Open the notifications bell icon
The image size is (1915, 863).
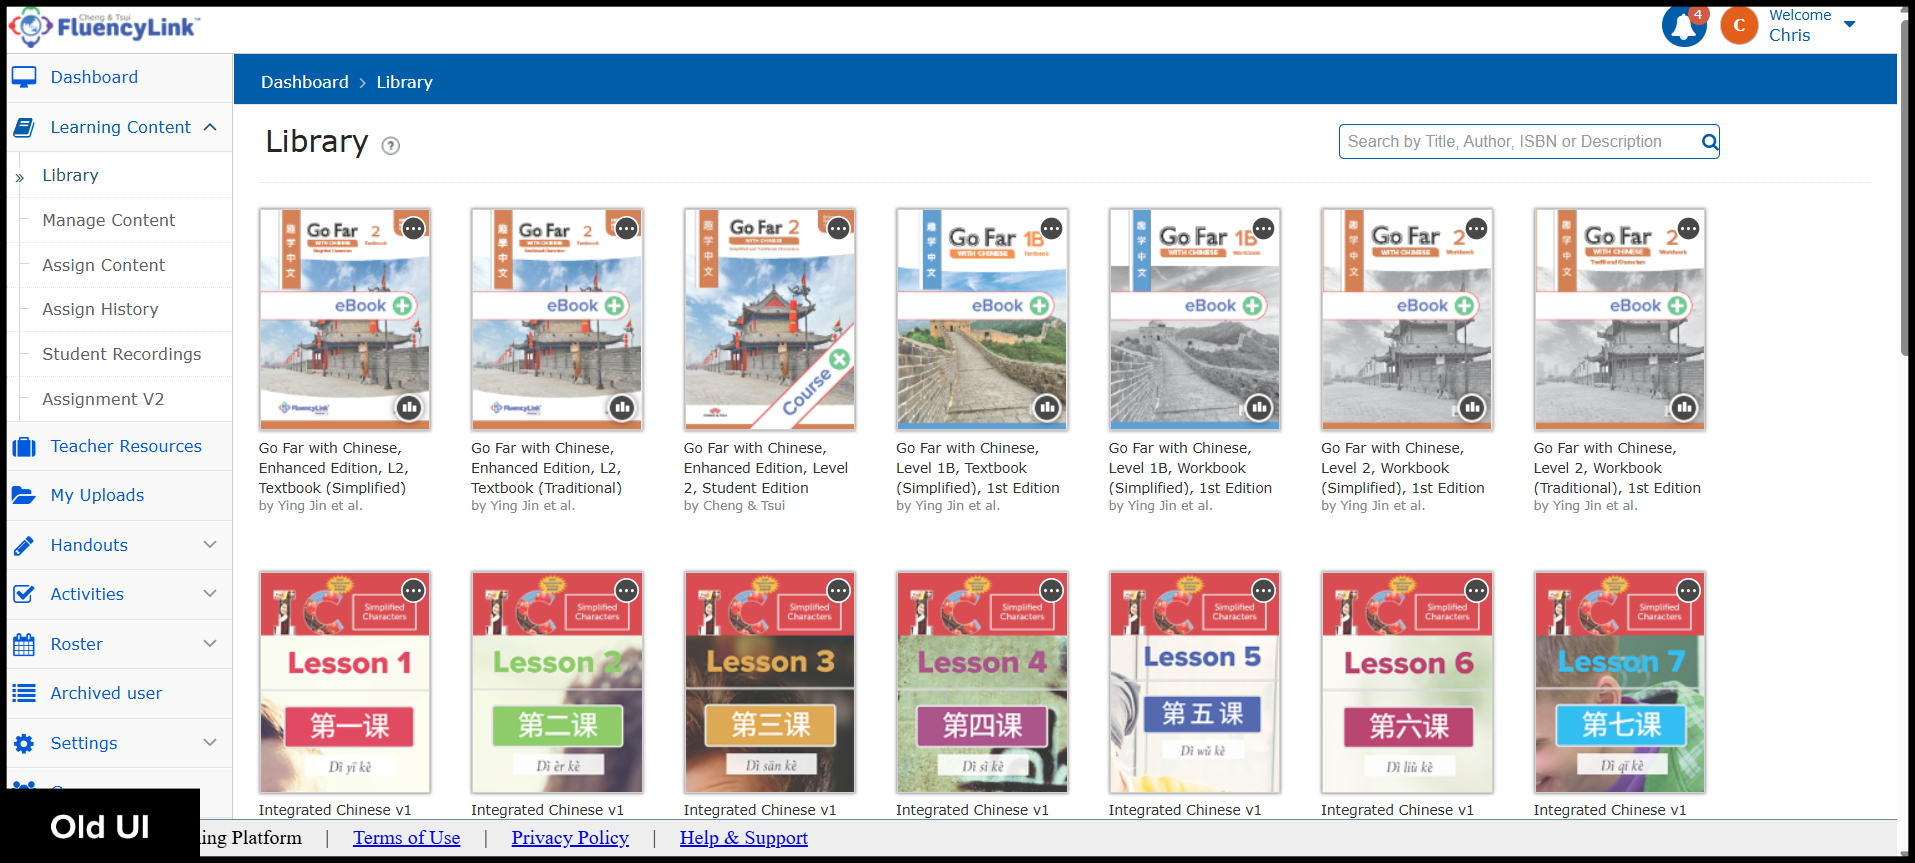tap(1684, 26)
